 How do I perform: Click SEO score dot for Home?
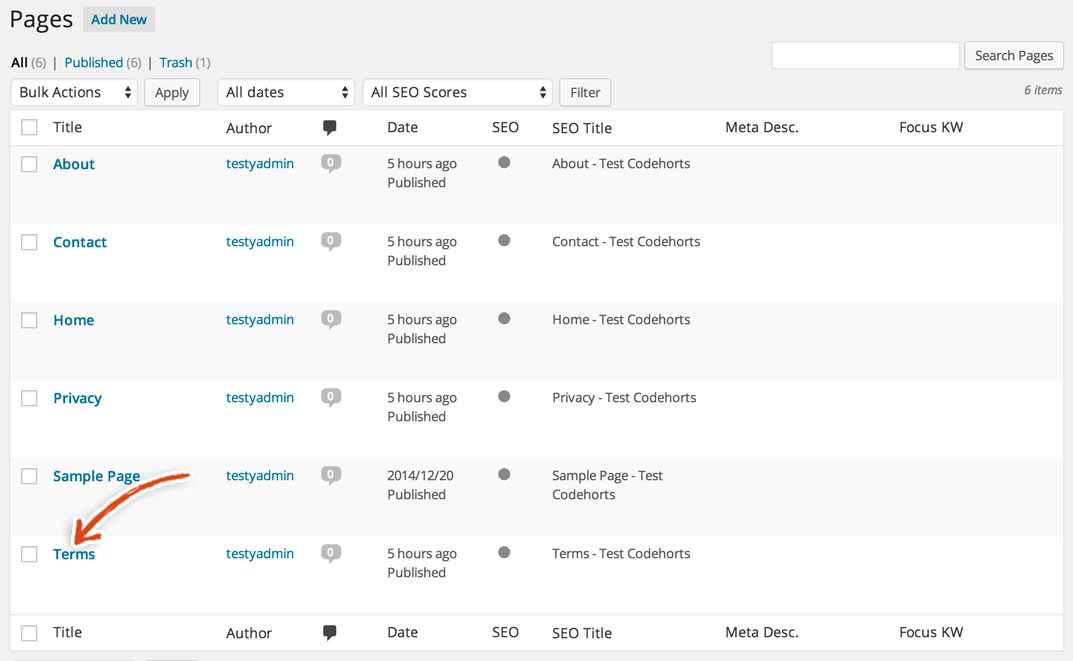504,318
